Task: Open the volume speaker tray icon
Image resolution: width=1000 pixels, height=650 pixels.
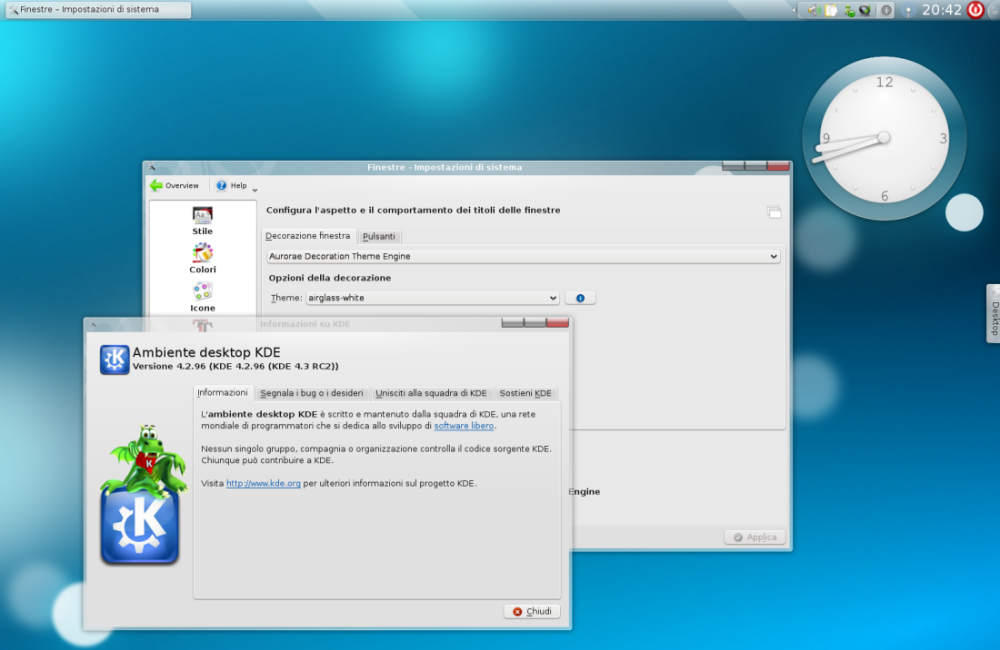Action: [x=812, y=10]
